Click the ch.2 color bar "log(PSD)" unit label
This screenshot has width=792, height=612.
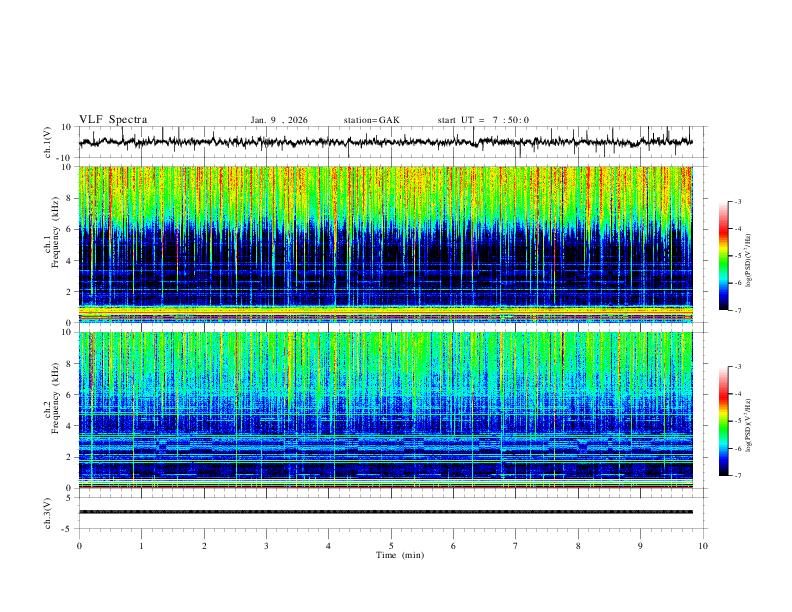748,425
